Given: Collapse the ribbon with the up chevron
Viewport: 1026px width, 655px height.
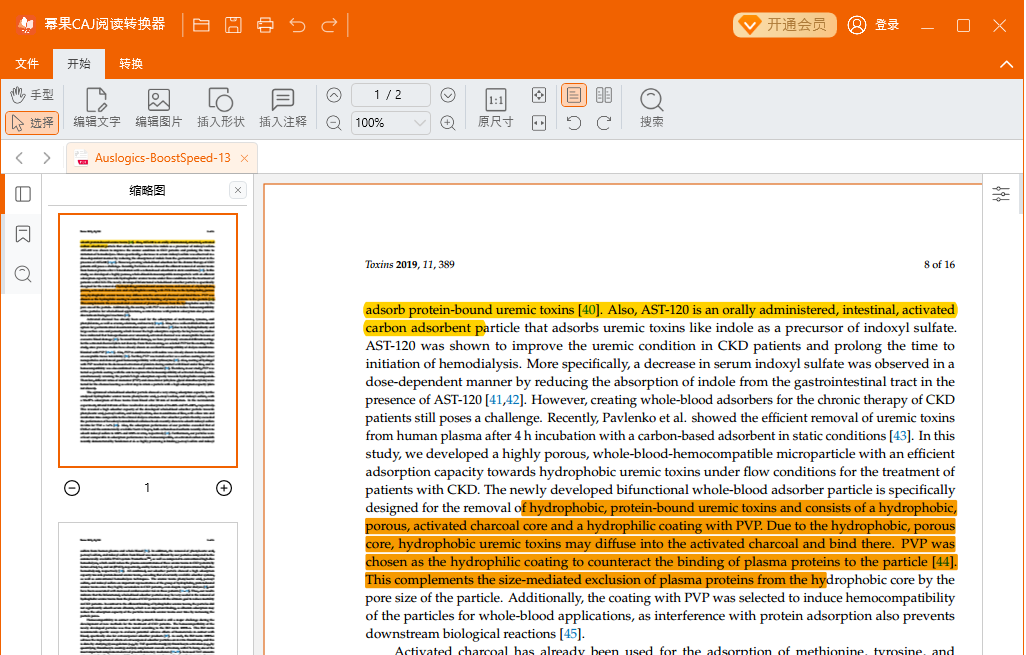Looking at the screenshot, I should (x=1007, y=64).
